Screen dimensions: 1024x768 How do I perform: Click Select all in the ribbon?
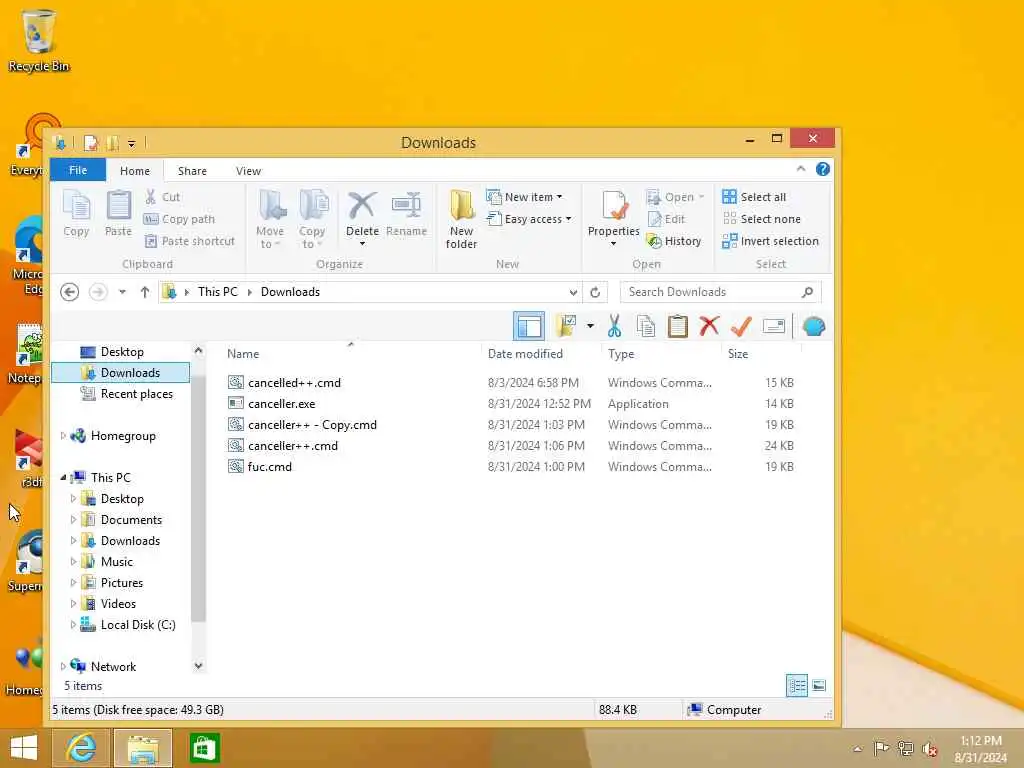[754, 197]
